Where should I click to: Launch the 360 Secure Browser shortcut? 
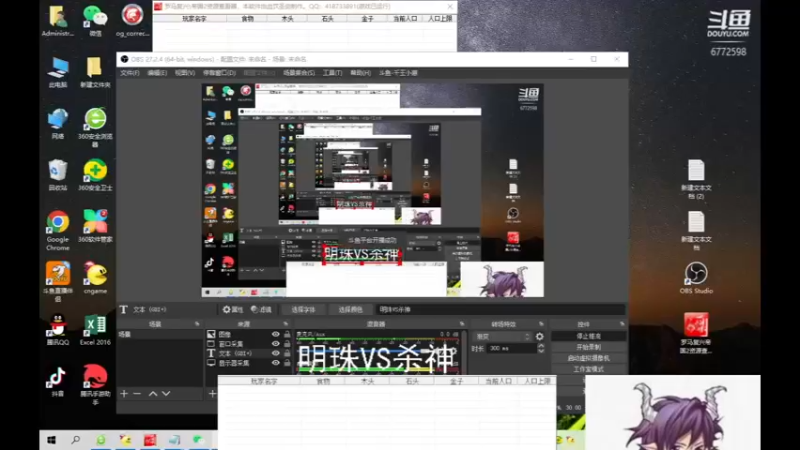click(x=95, y=127)
